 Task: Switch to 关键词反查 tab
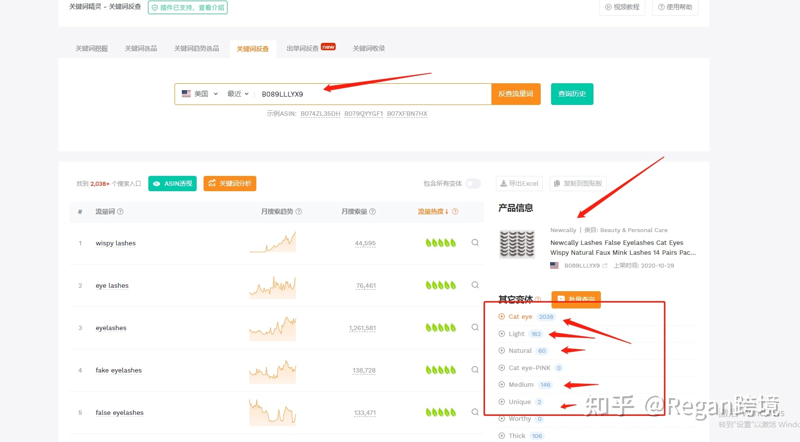pyautogui.click(x=253, y=49)
